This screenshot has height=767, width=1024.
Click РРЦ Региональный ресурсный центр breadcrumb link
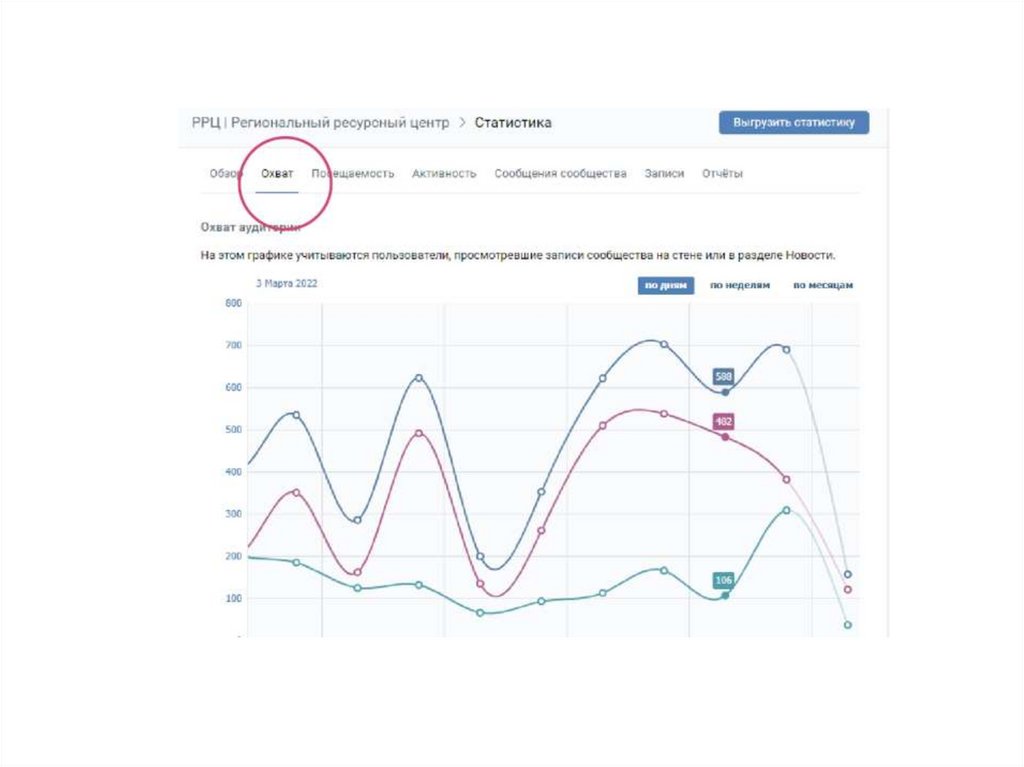click(320, 122)
